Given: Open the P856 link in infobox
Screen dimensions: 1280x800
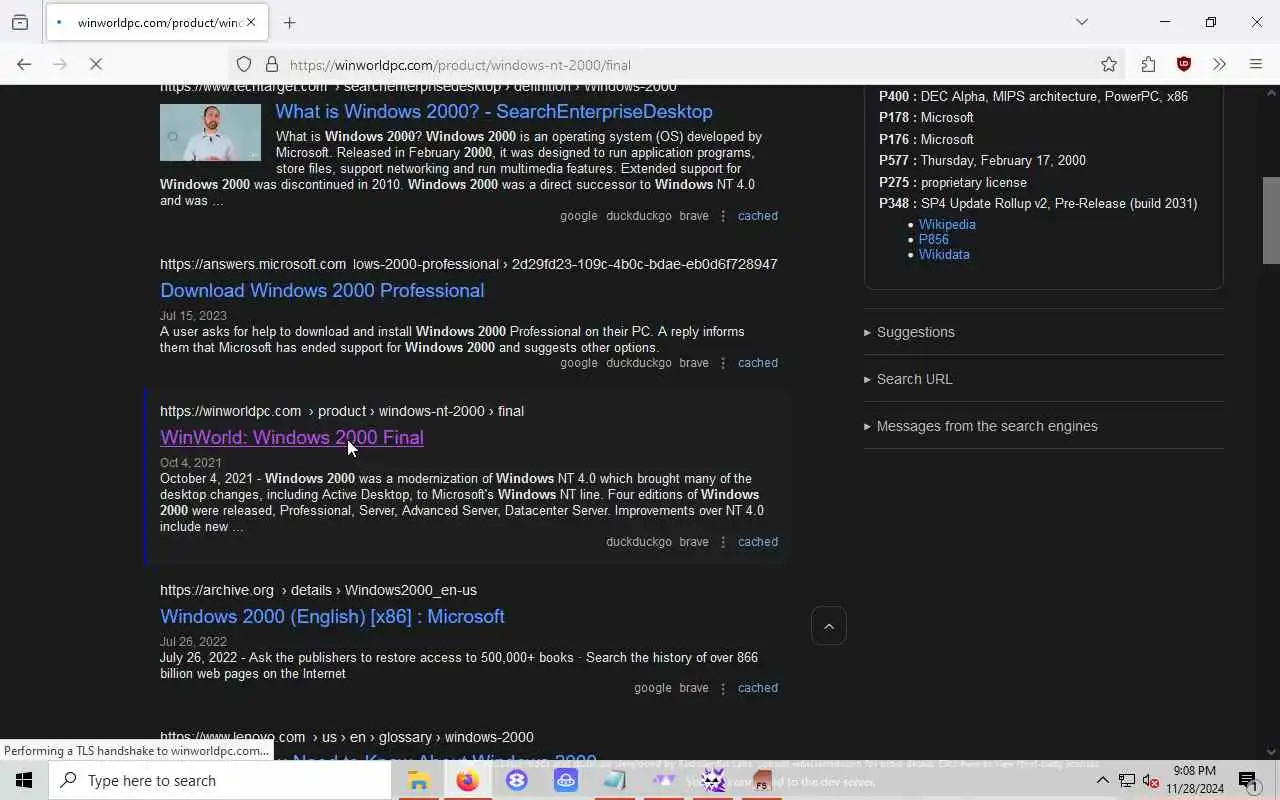Looking at the screenshot, I should (934, 240).
